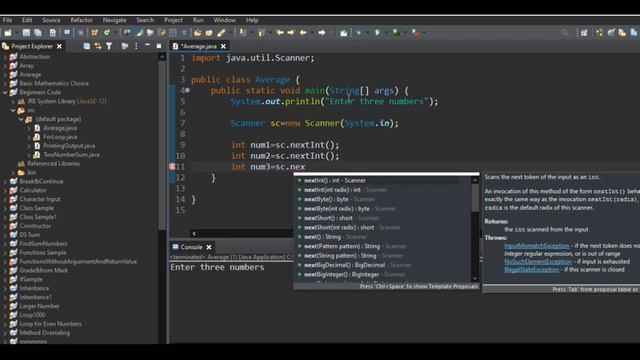Open the NoSuchElementException link
This screenshot has width=640, height=360.
point(538,262)
